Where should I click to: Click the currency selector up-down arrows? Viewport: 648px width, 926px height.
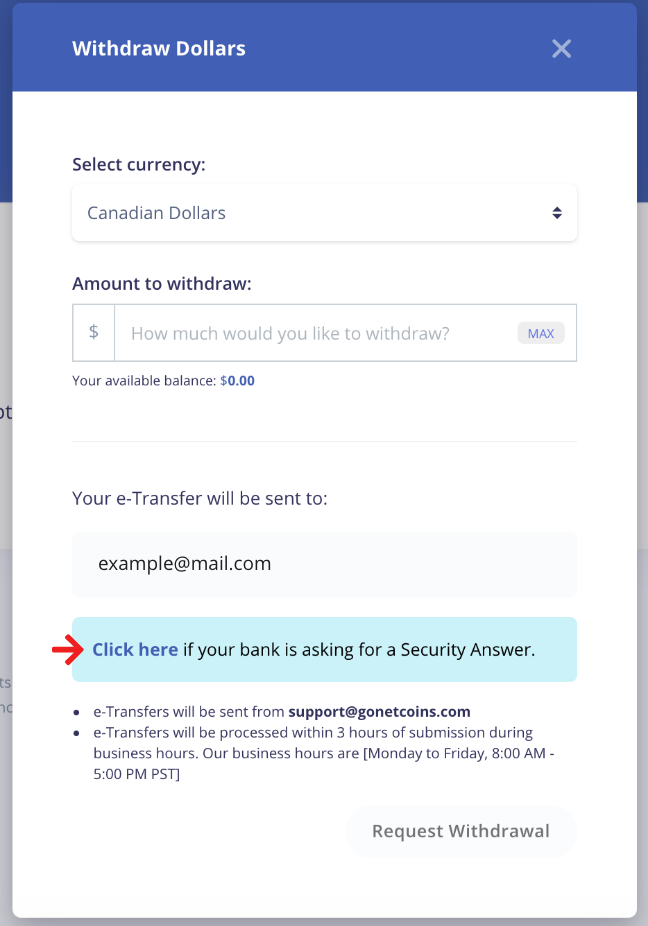tap(557, 213)
